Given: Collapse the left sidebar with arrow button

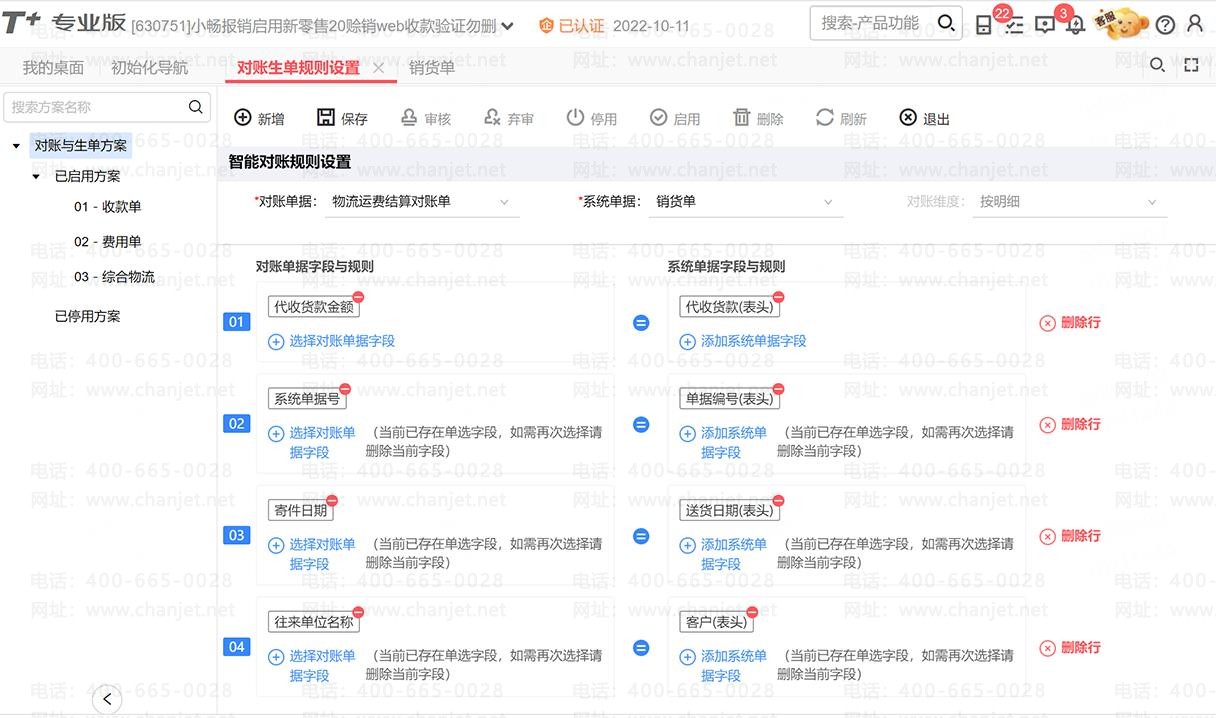Looking at the screenshot, I should coord(106,699).
